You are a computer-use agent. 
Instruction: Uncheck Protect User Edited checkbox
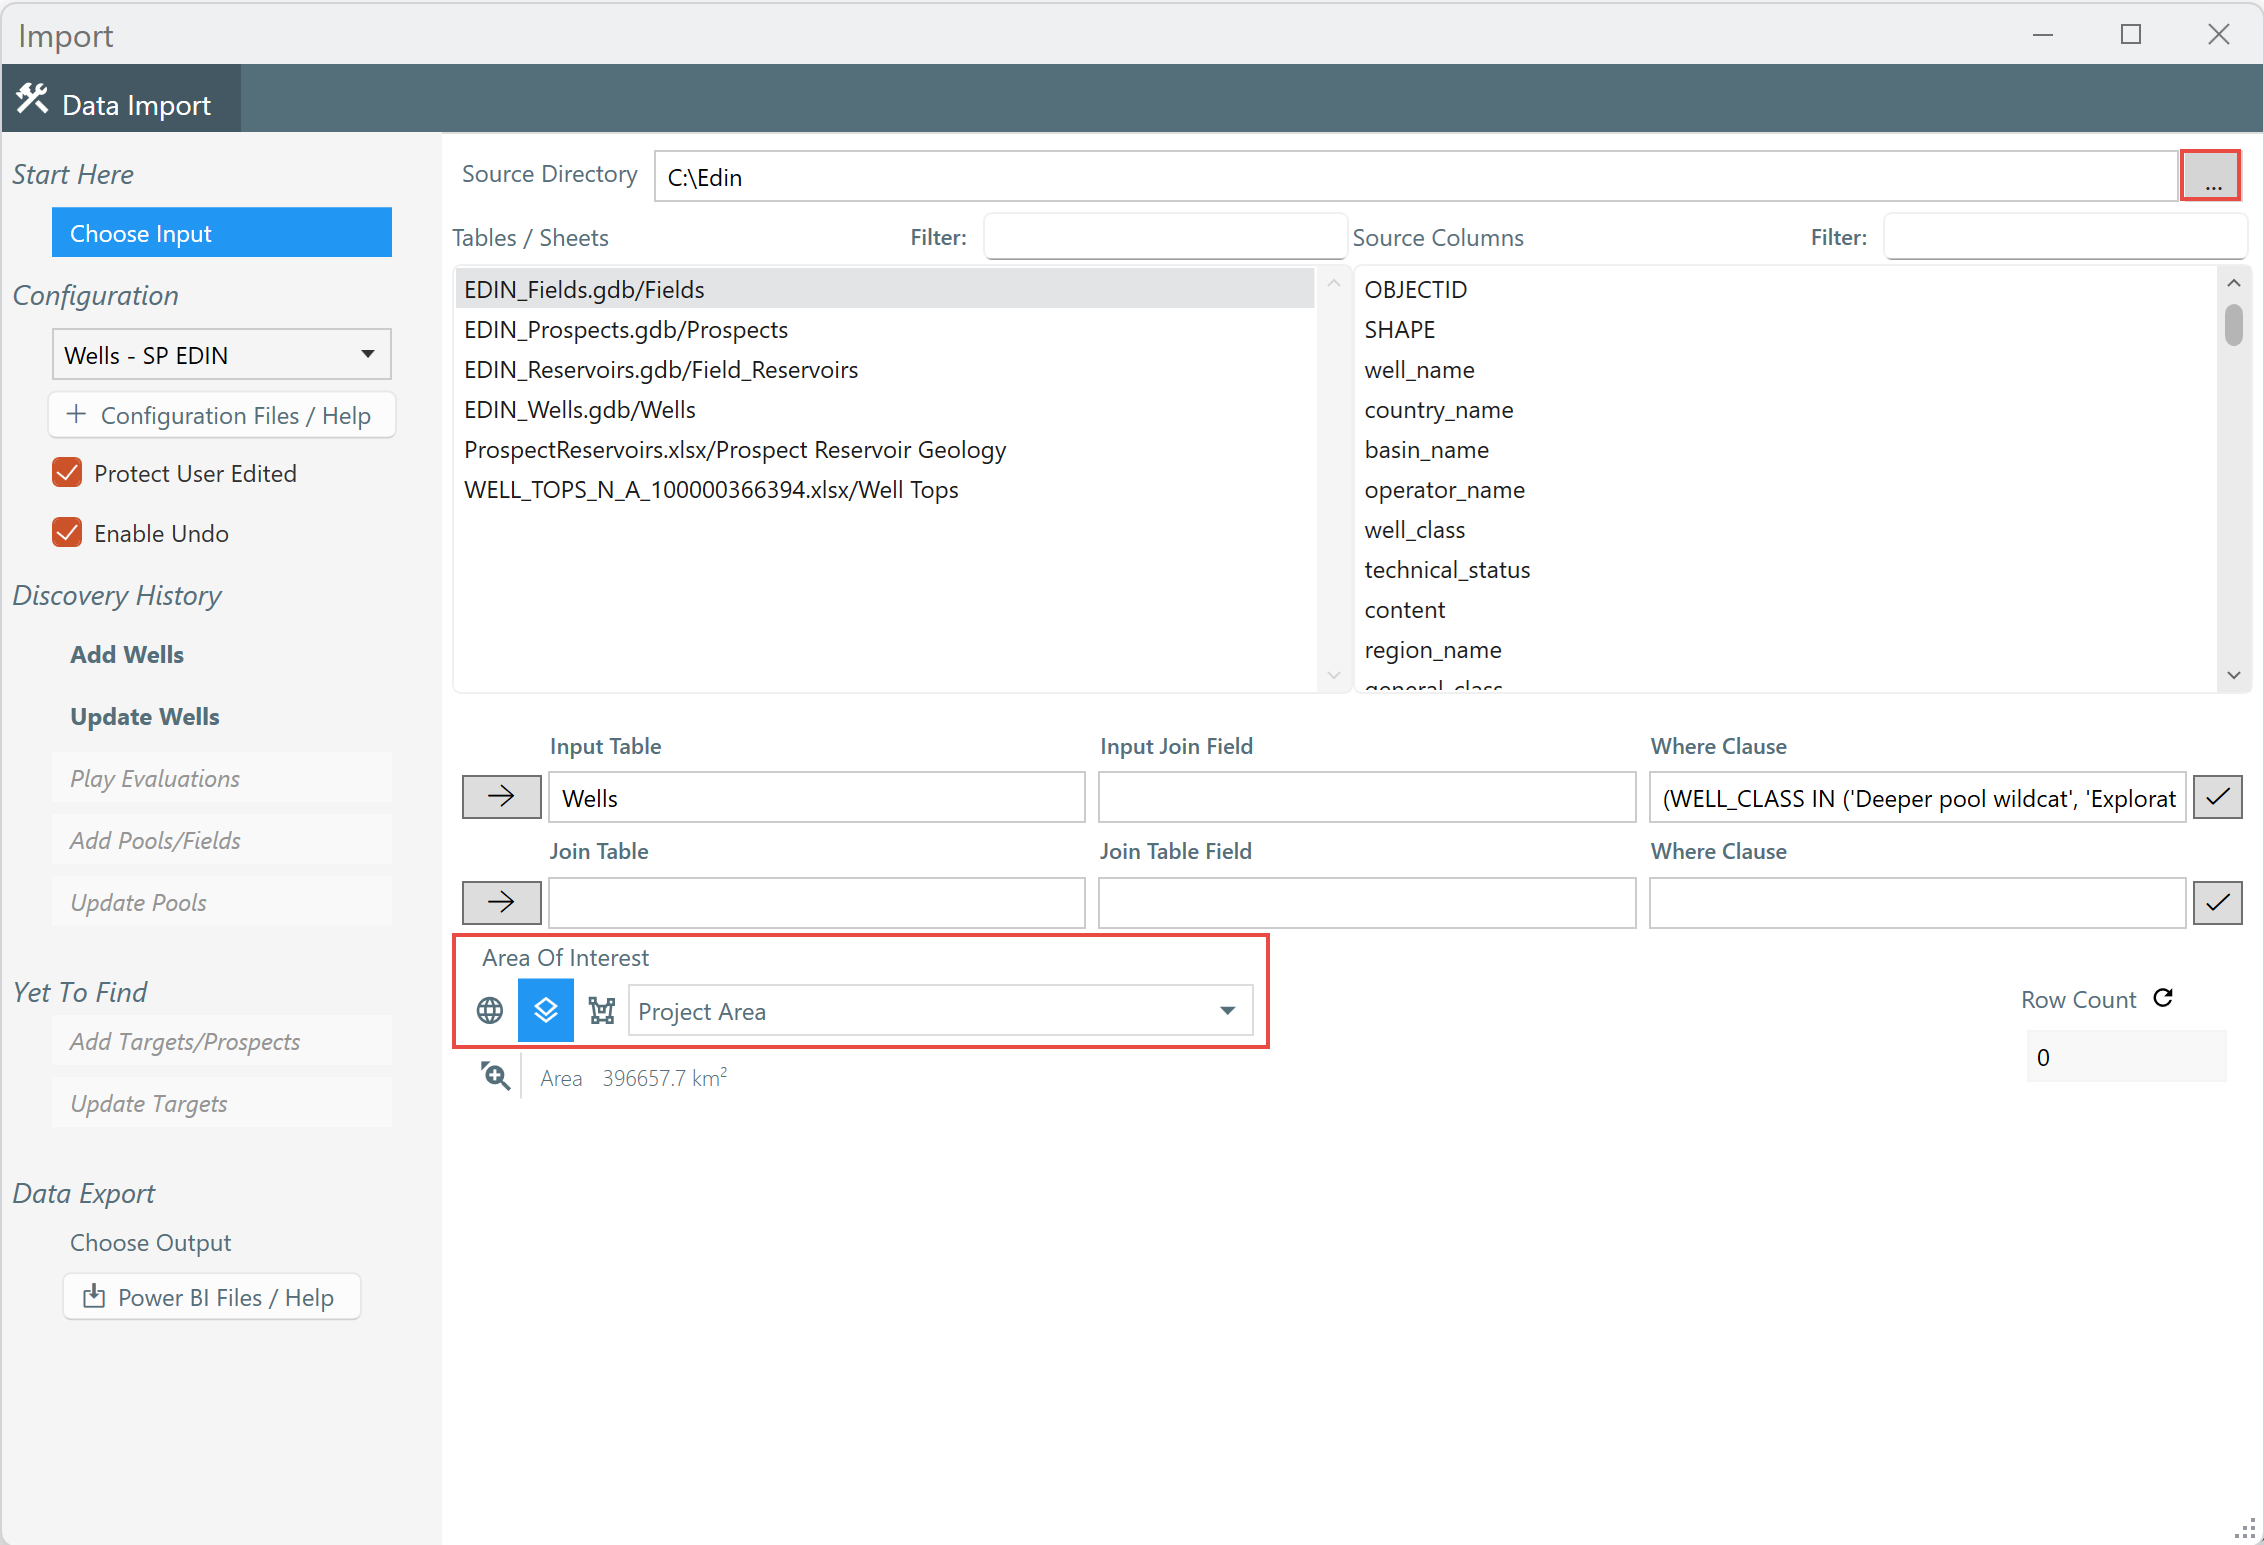(67, 473)
